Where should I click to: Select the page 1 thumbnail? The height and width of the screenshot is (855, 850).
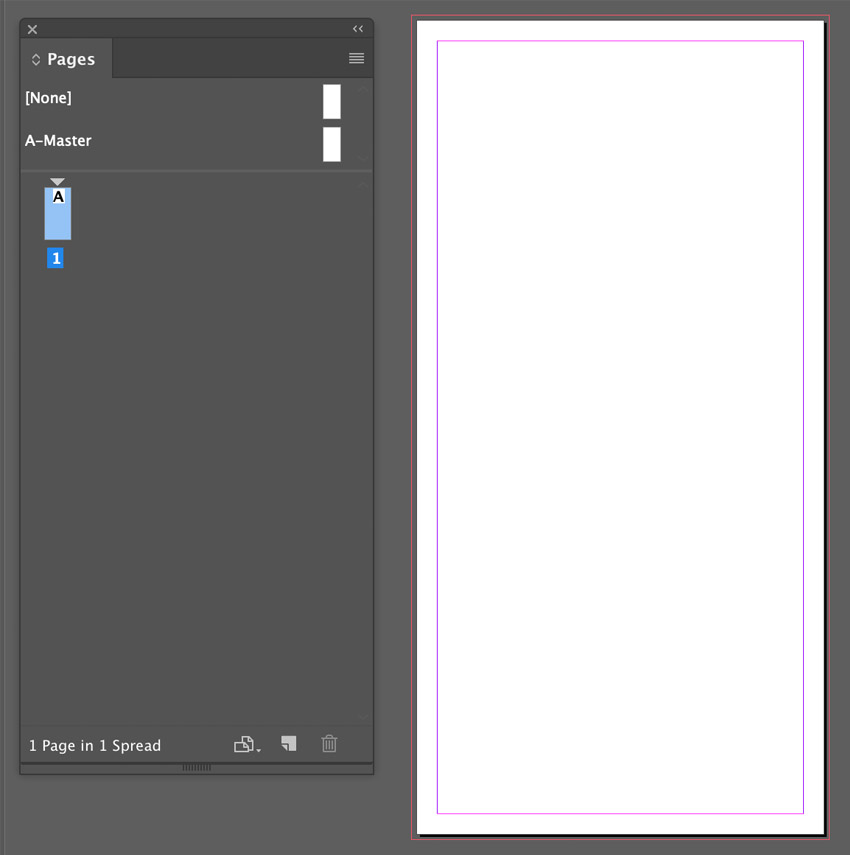click(58, 214)
